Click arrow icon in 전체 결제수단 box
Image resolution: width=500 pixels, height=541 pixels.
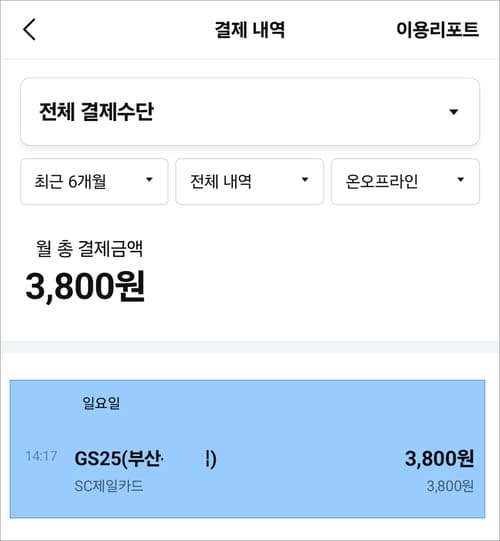[453, 112]
